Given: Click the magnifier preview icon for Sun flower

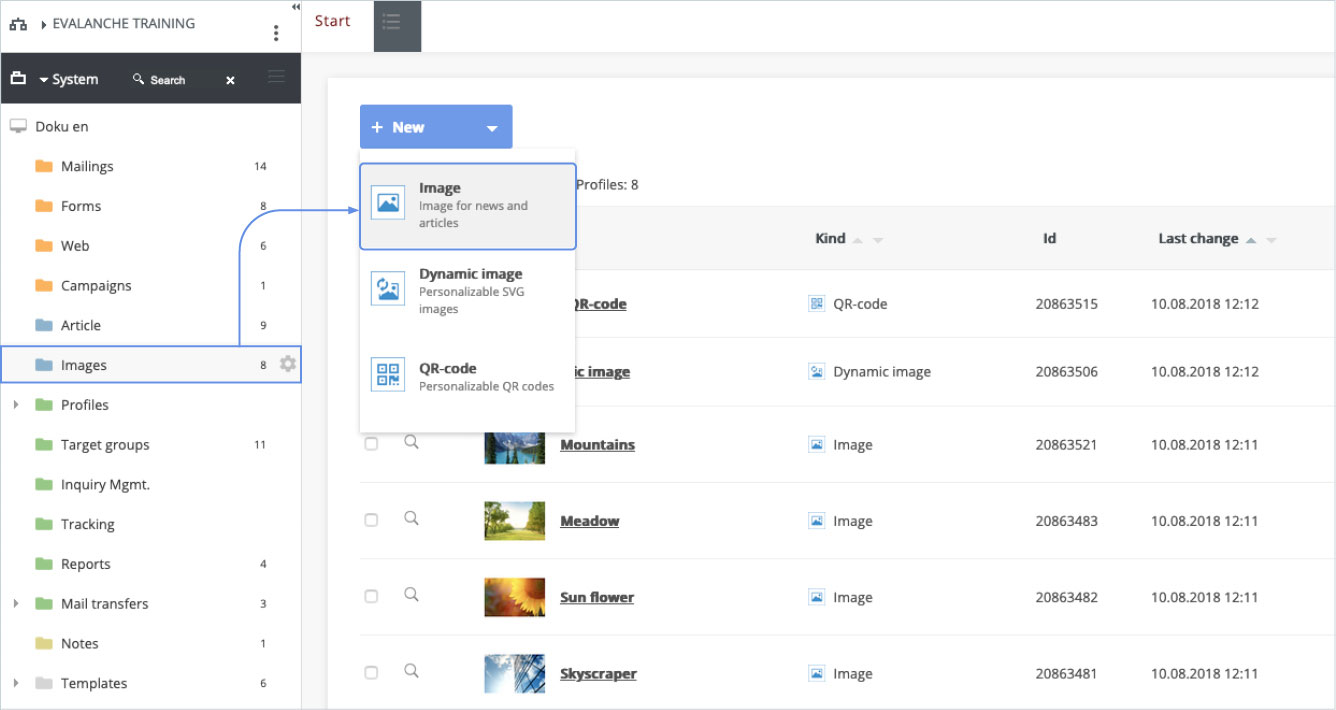Looking at the screenshot, I should 411,594.
